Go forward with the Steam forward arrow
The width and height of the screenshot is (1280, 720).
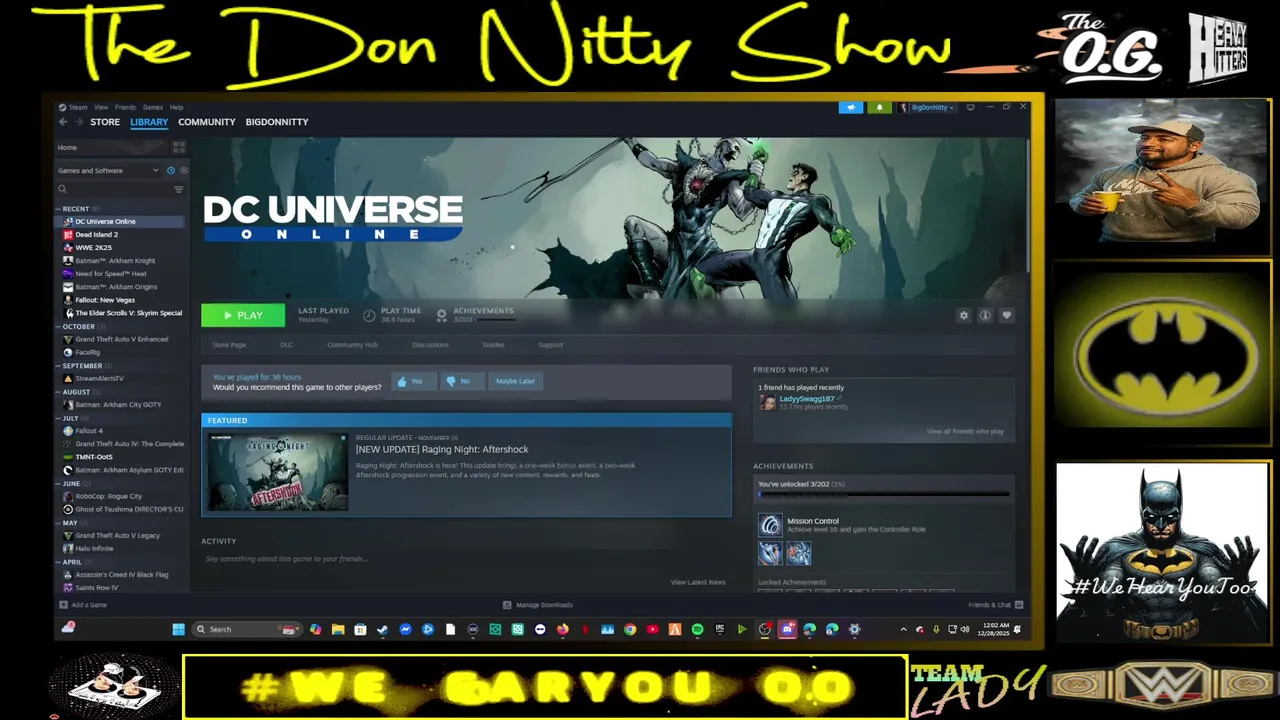click(x=78, y=122)
